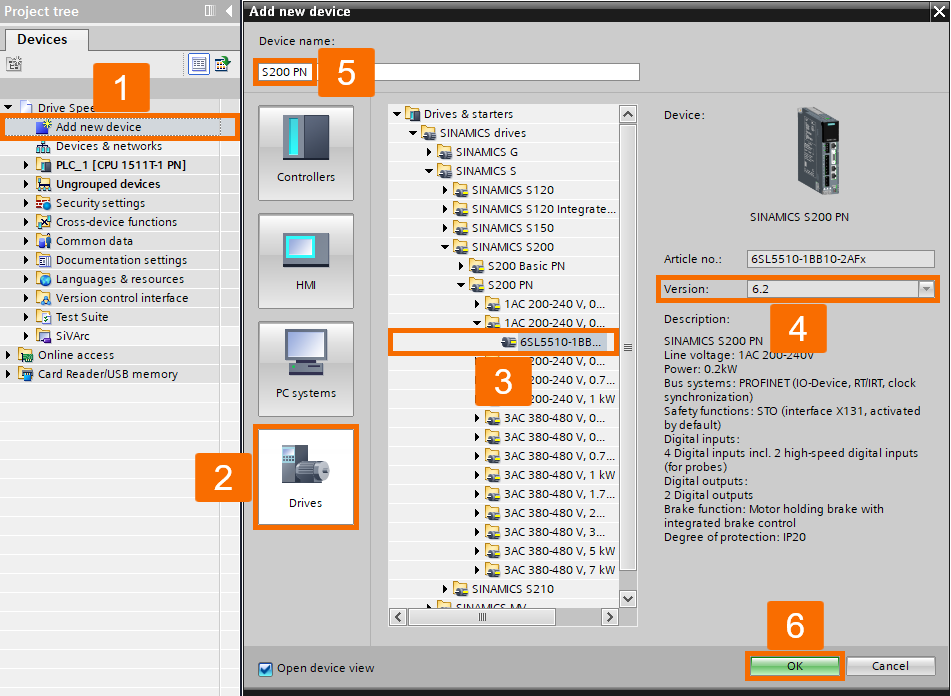Click the PLC_1 CPU 1511T-1 PN icon
Screen dimensions: 951x696
43,165
